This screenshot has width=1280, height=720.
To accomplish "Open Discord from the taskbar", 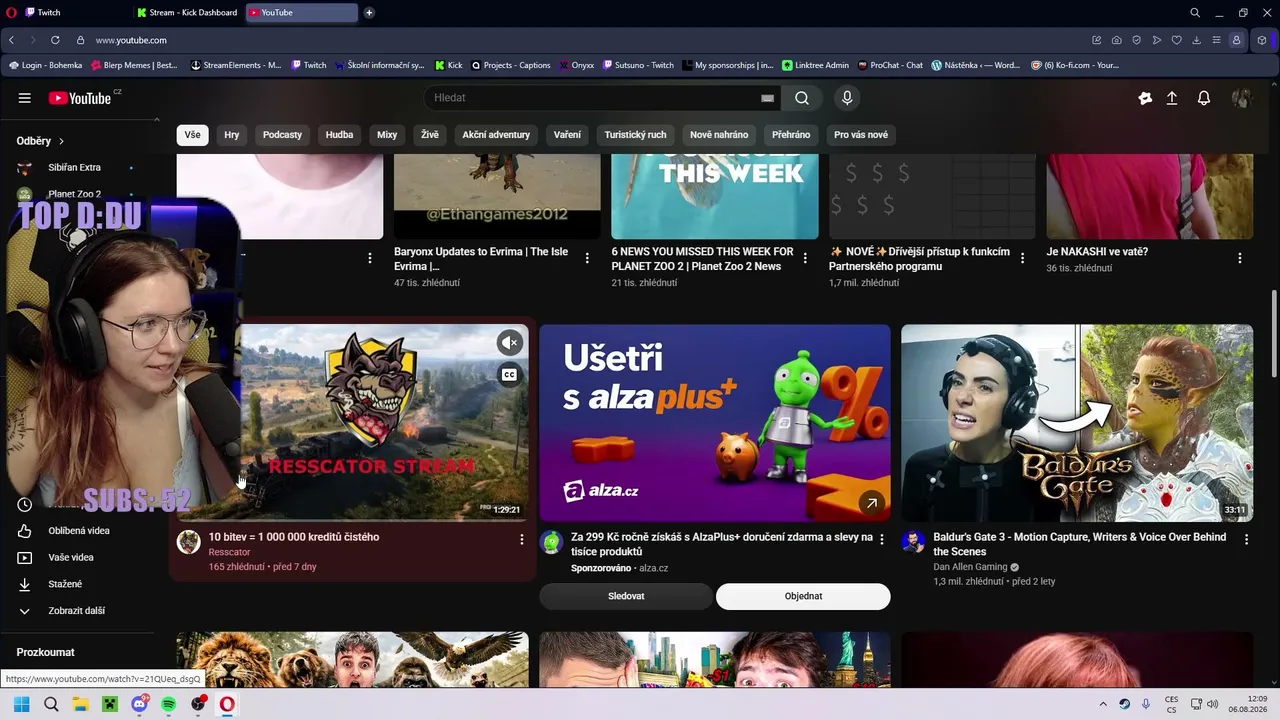I will [139, 704].
